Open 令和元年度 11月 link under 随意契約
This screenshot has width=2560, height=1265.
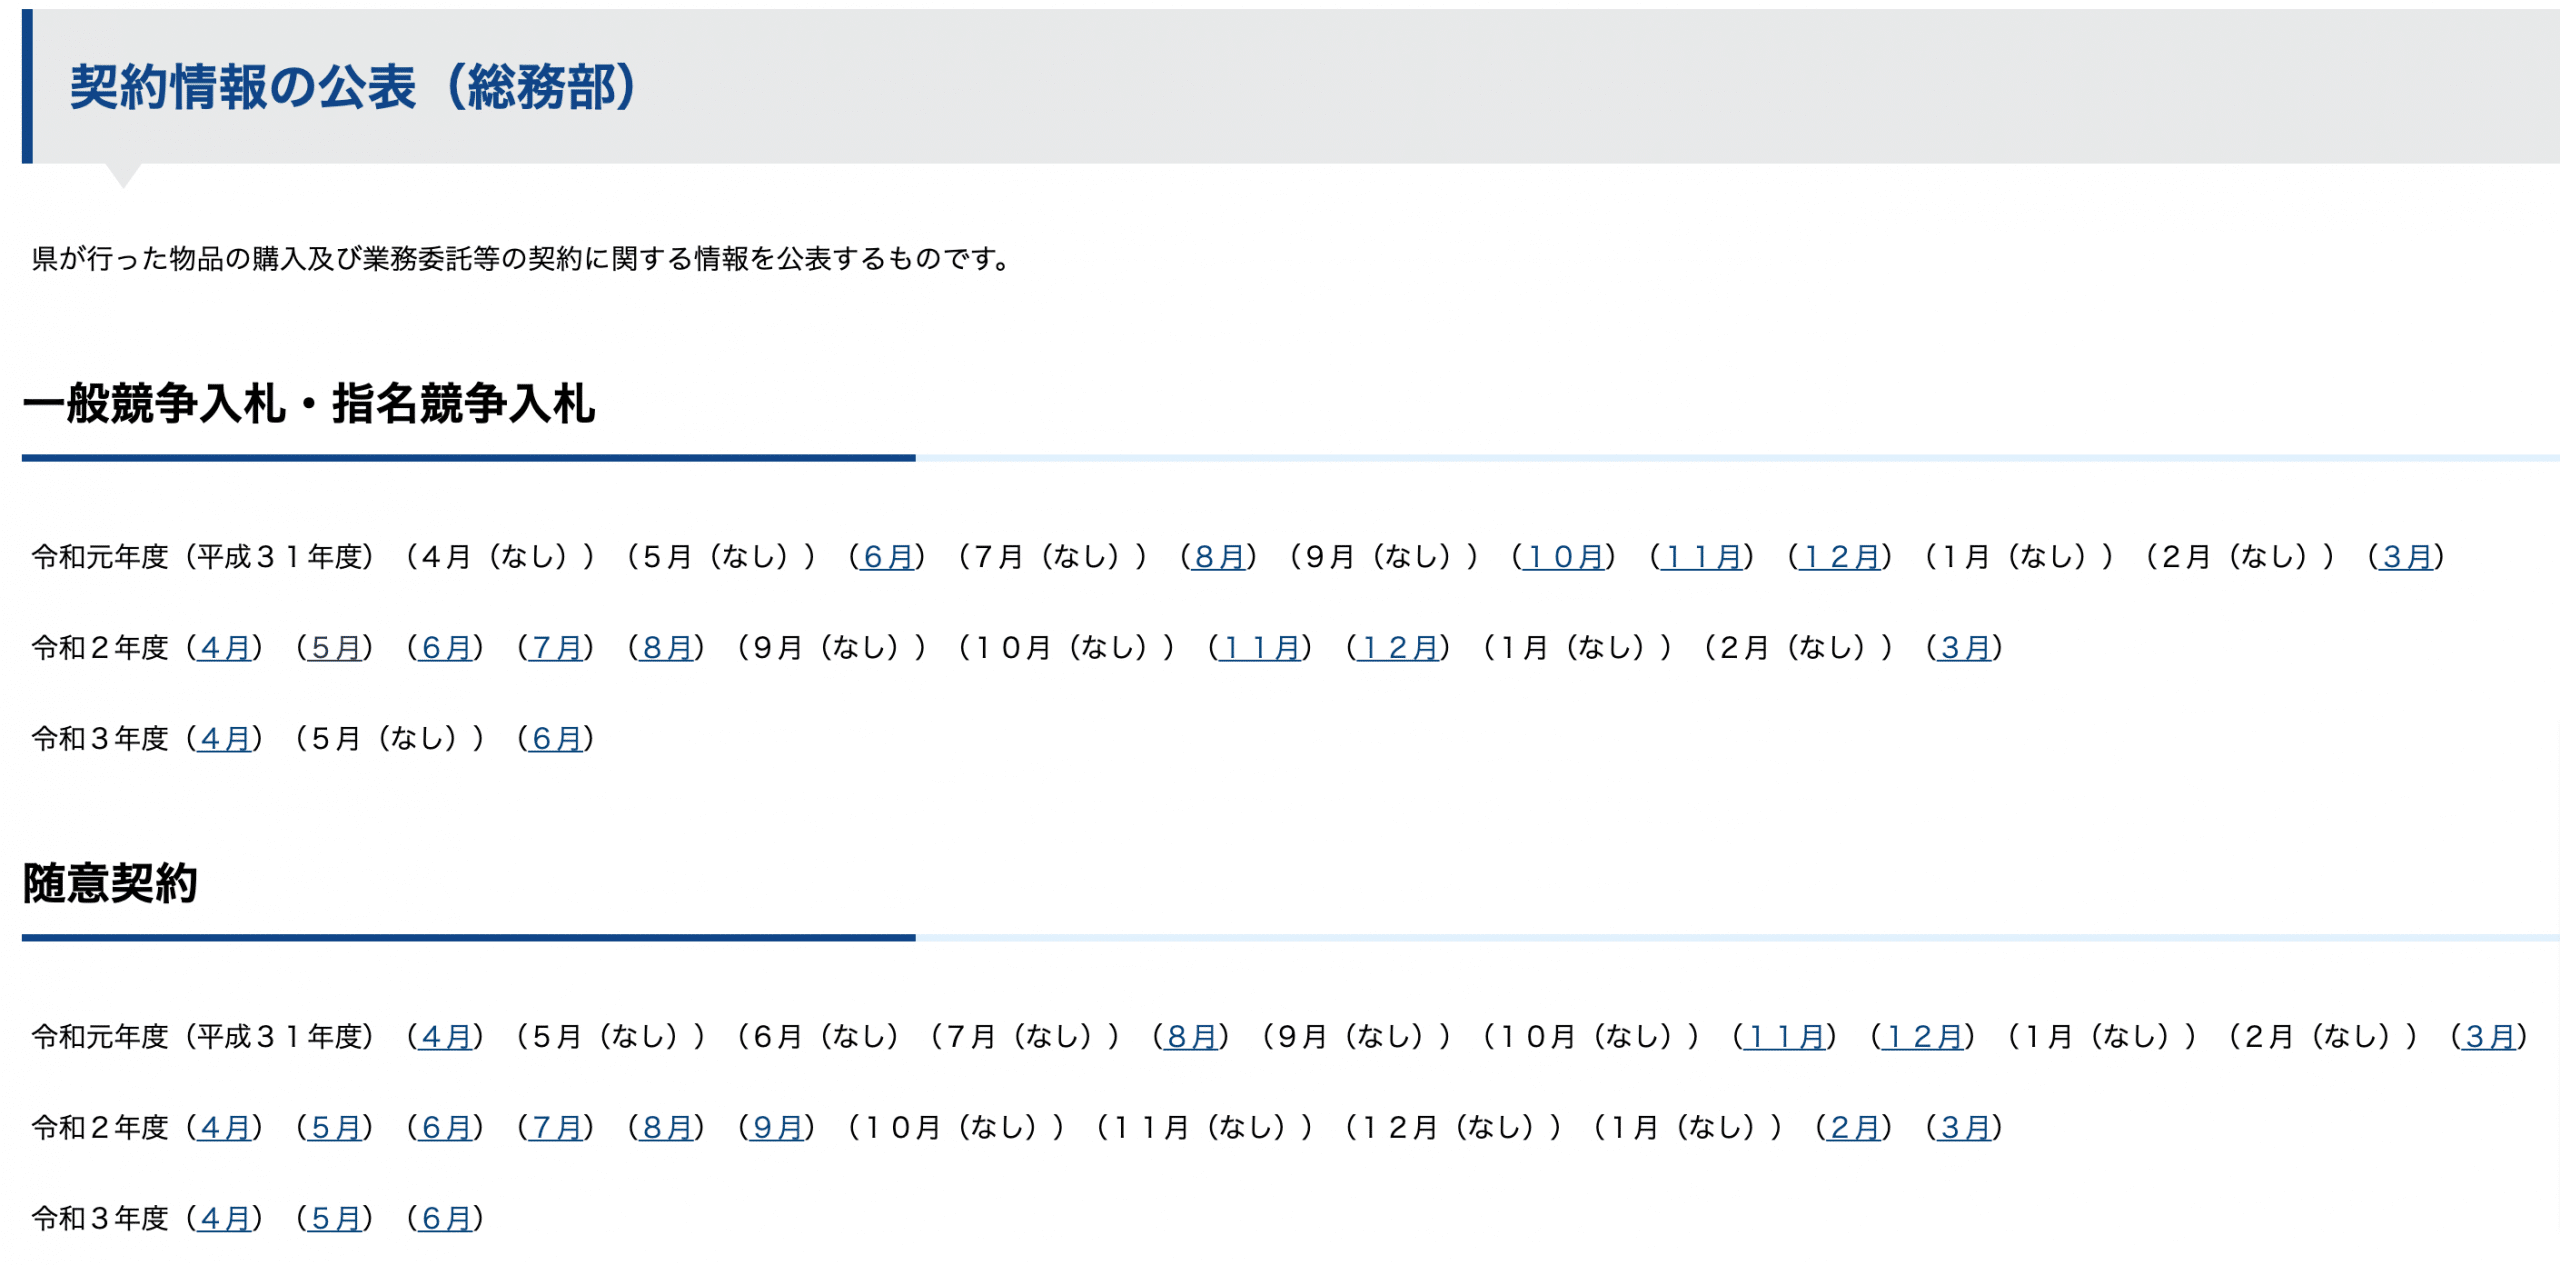pos(1785,1037)
